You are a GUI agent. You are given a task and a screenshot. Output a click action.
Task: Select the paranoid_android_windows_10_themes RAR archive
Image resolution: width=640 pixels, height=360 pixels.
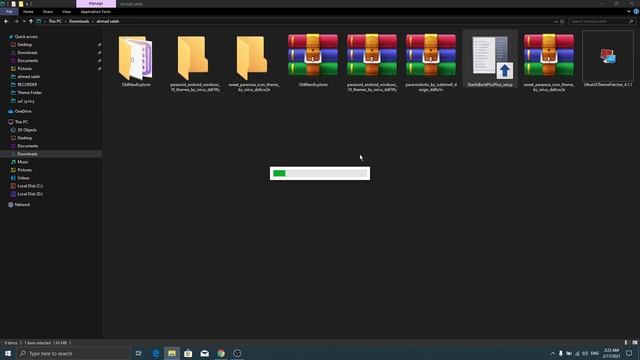(372, 63)
